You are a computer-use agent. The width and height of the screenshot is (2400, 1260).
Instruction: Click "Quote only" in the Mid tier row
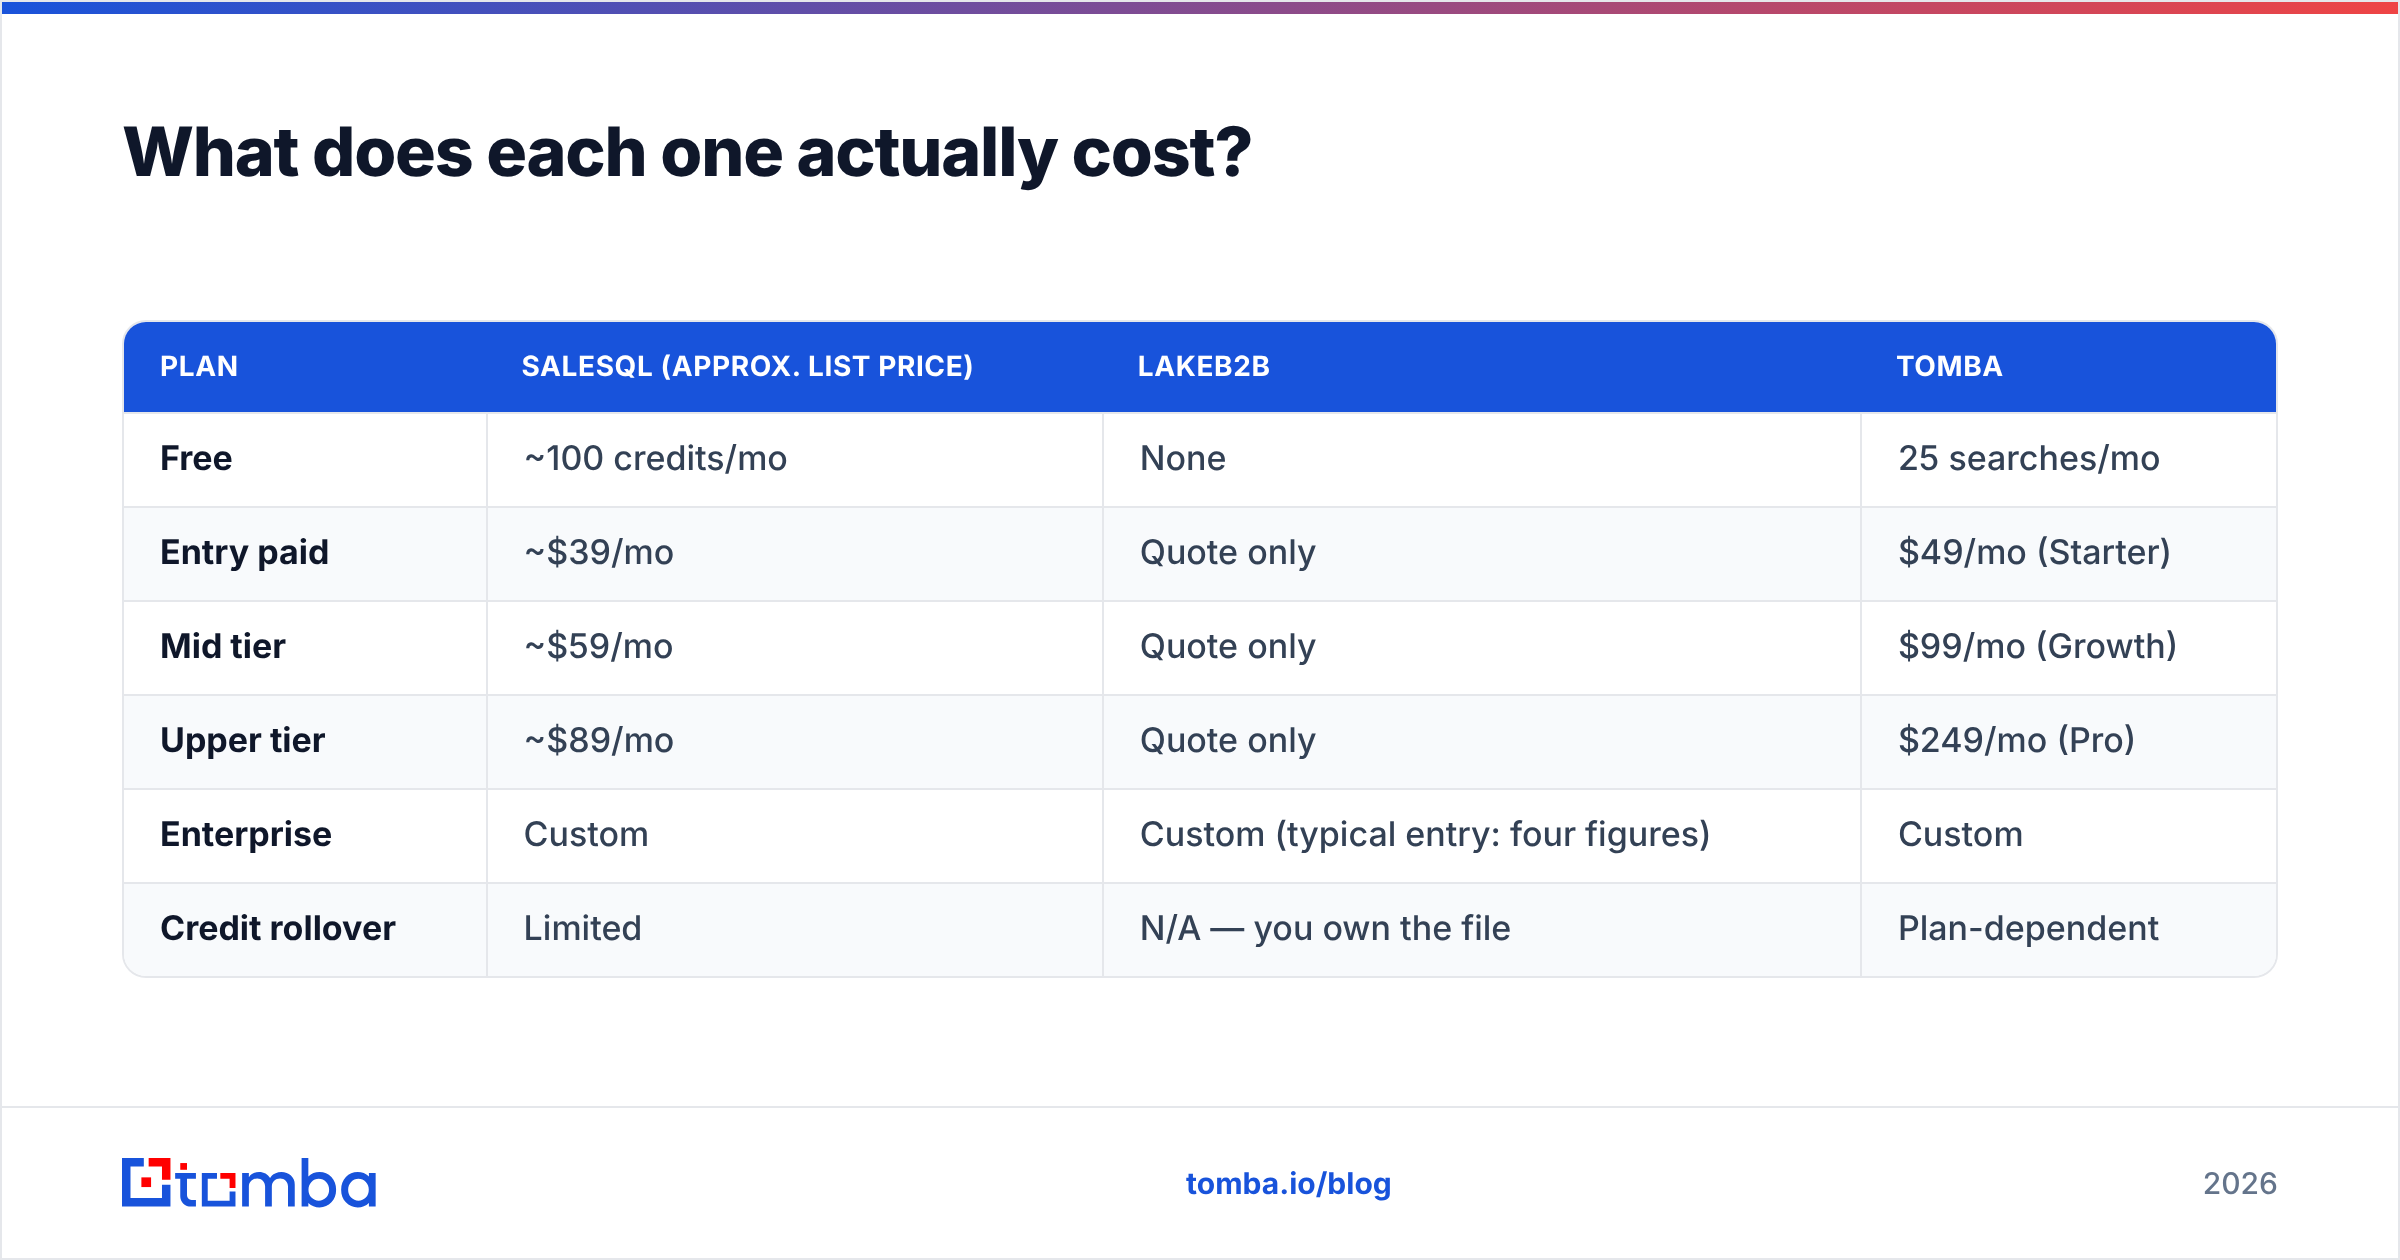click(x=1228, y=646)
